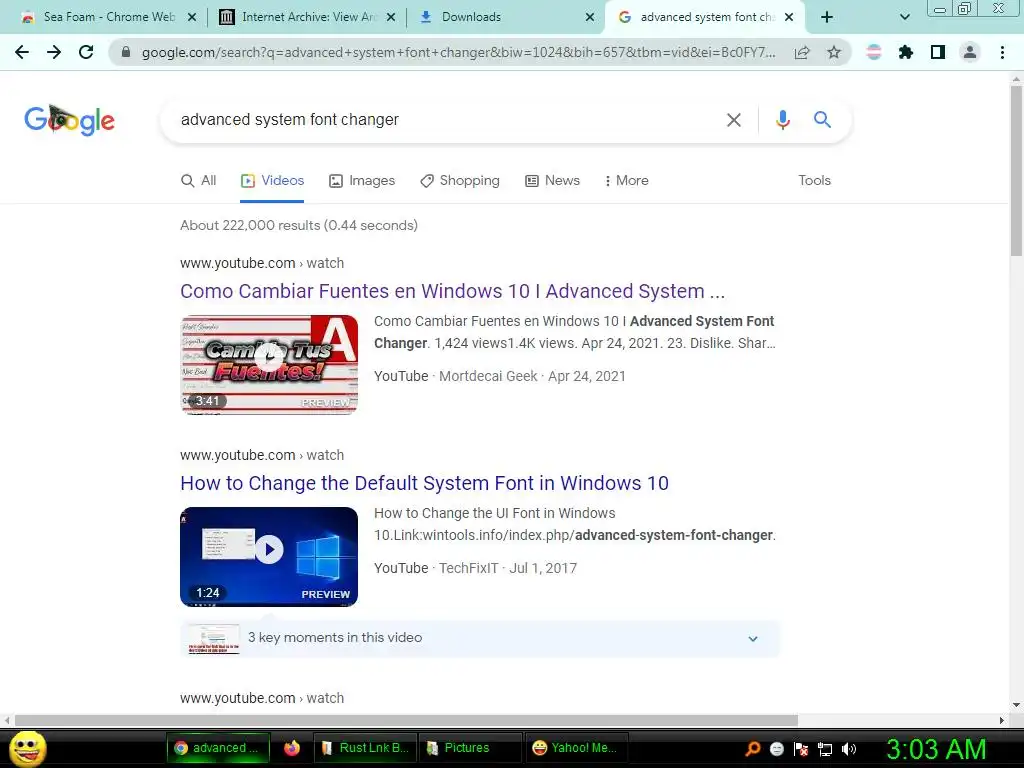The height and width of the screenshot is (768, 1024).
Task: Click inside the Google search input field
Action: [444, 120]
